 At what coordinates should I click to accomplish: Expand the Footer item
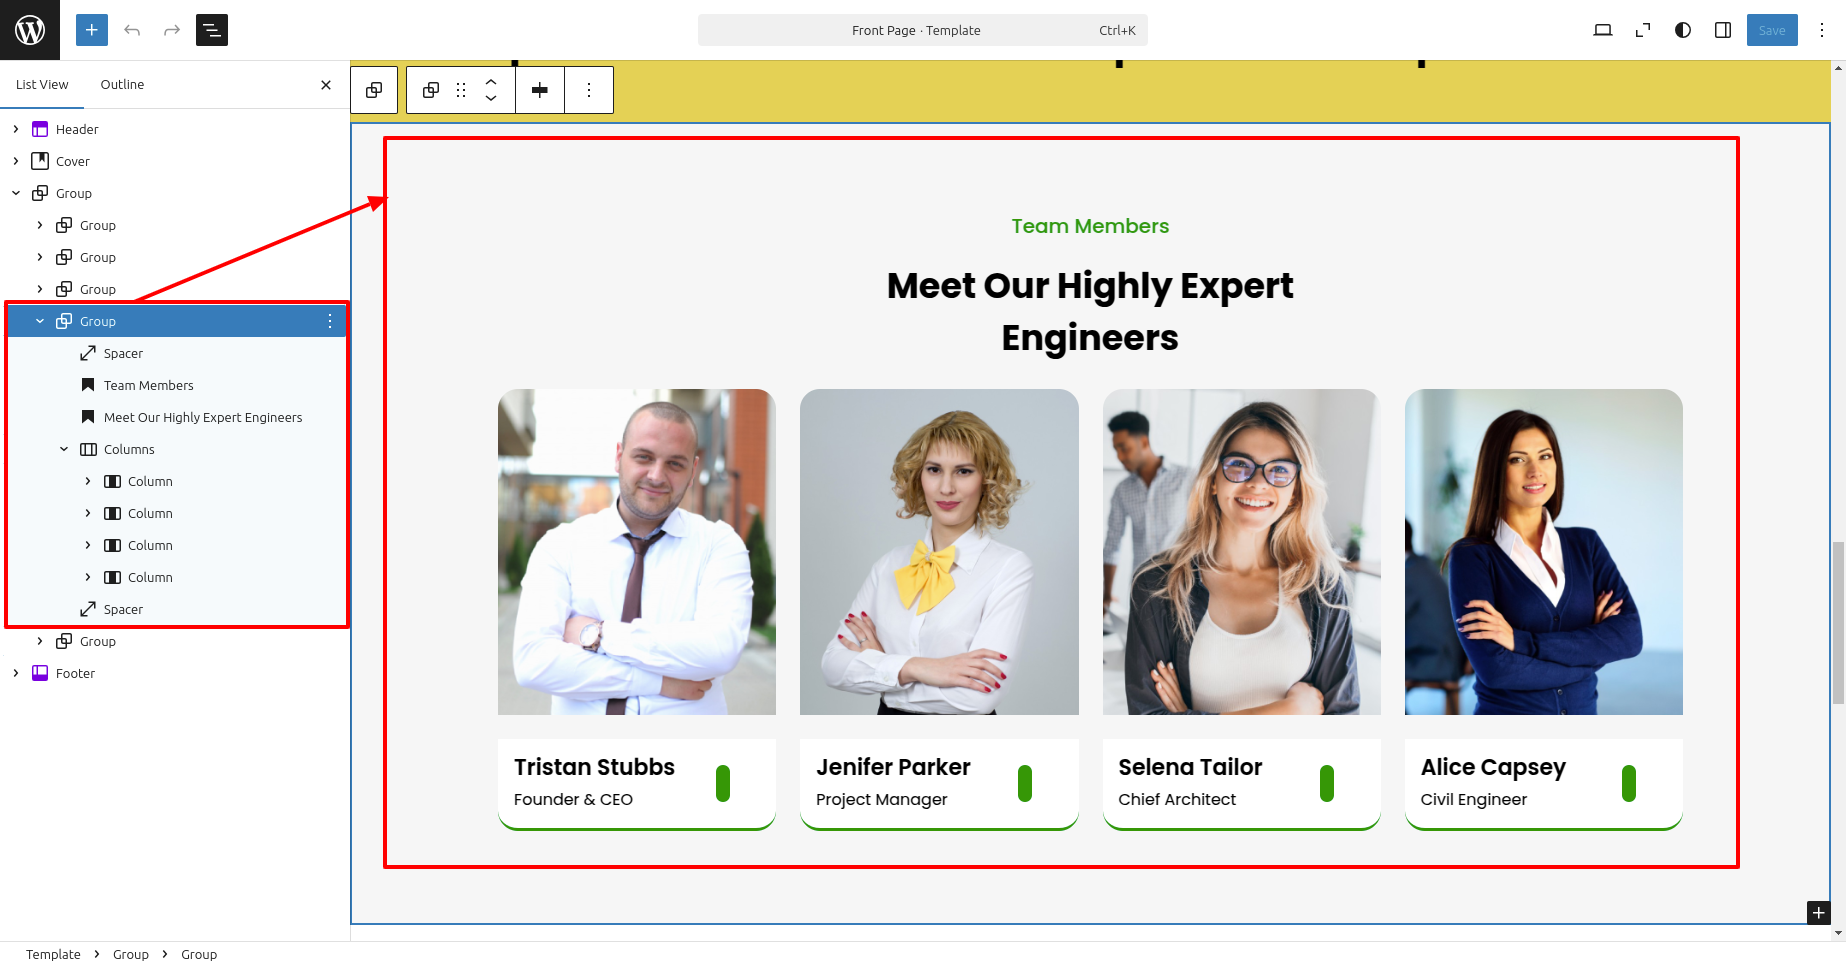click(x=16, y=673)
